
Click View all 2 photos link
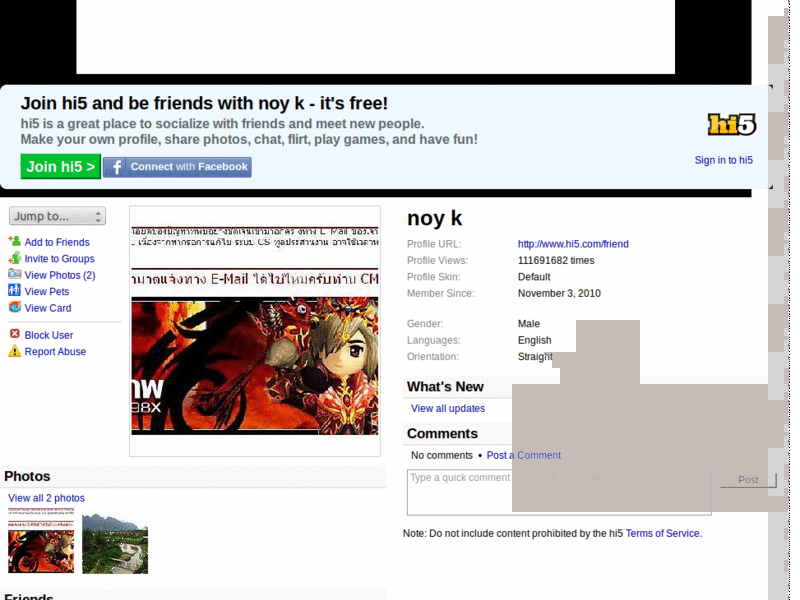click(x=46, y=498)
